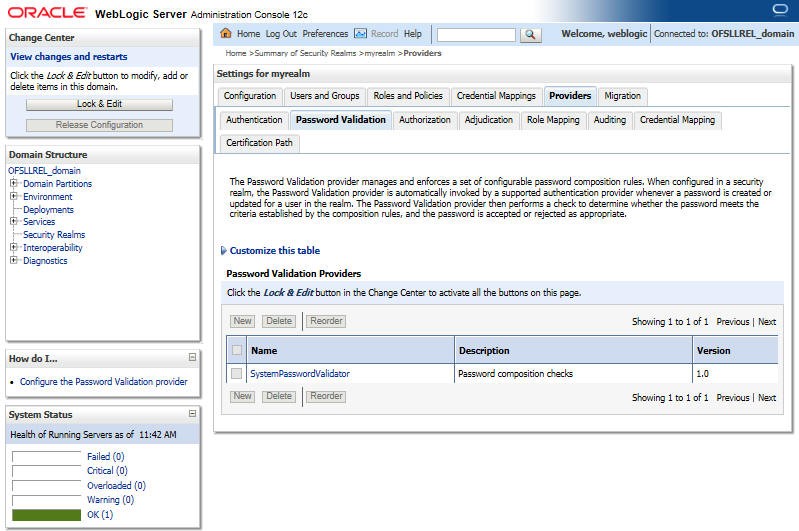Click the Home house icon
Screen dimensions: 799x531
tap(225, 34)
